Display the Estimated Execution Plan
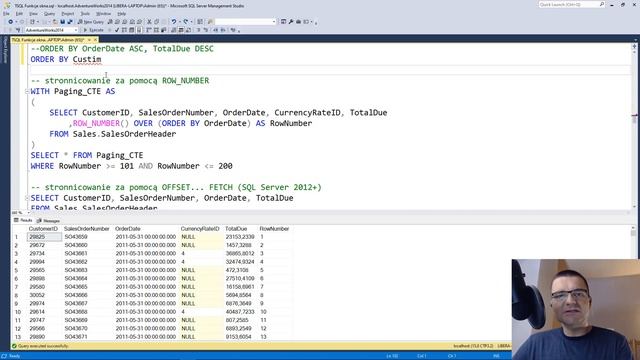The height and width of the screenshot is (360, 640). pyautogui.click(x=124, y=30)
